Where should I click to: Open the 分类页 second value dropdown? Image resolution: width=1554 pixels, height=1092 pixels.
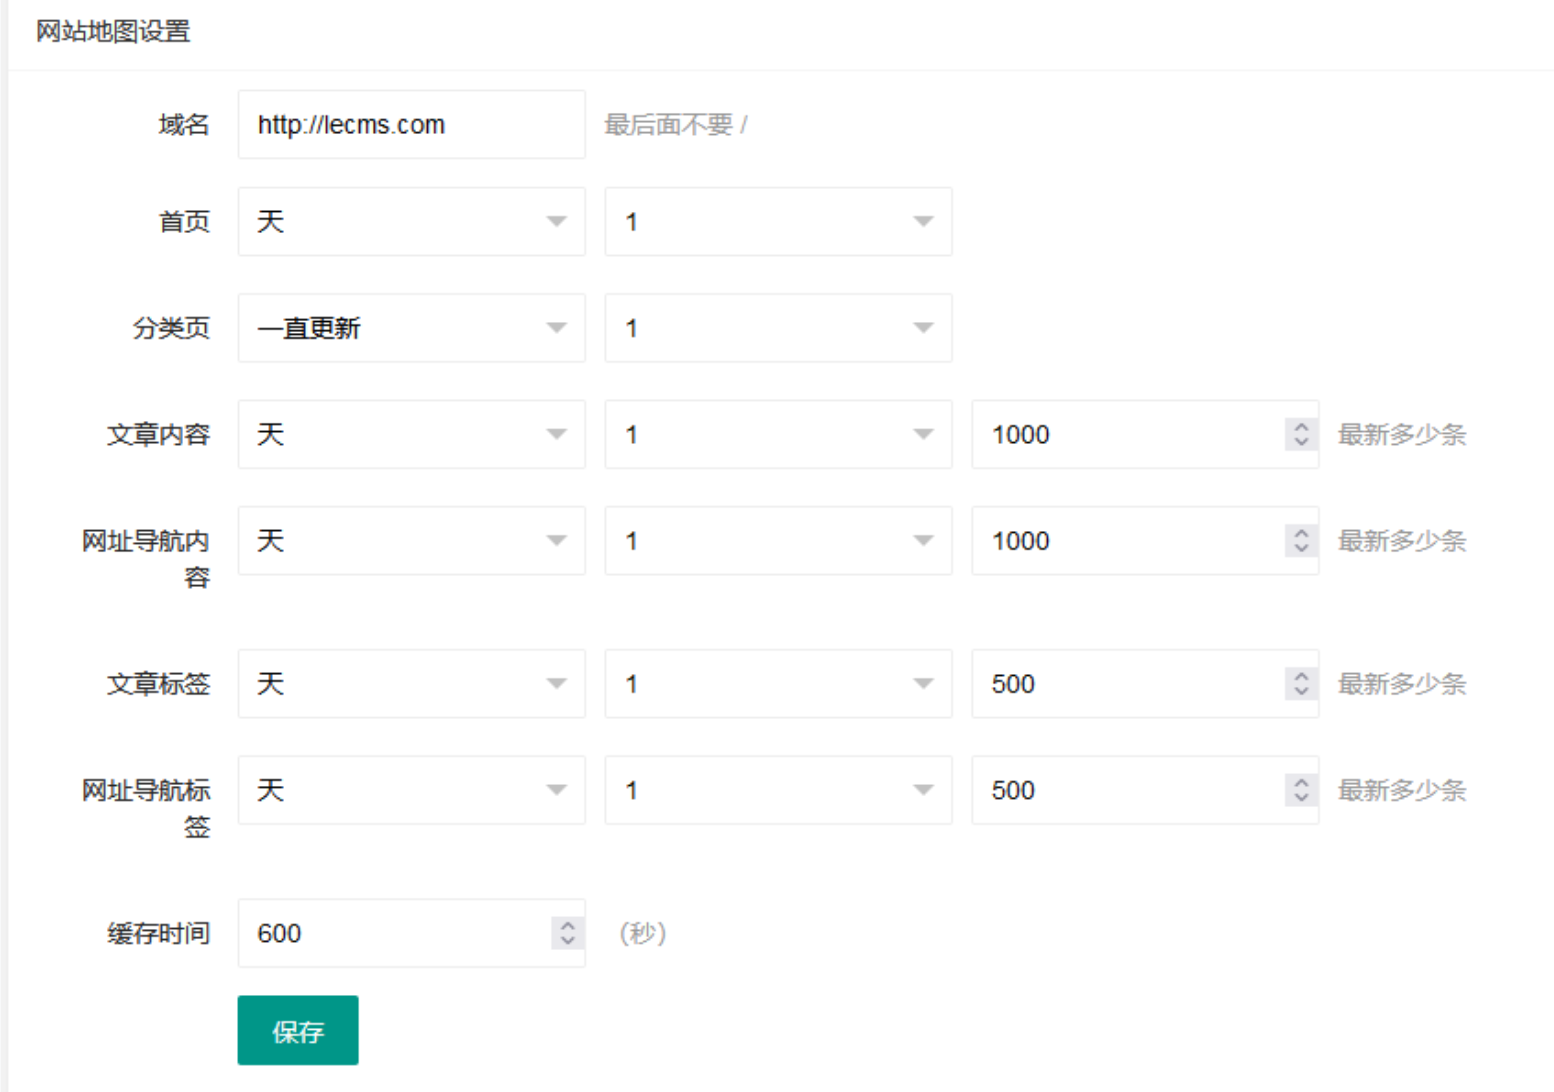tap(778, 328)
